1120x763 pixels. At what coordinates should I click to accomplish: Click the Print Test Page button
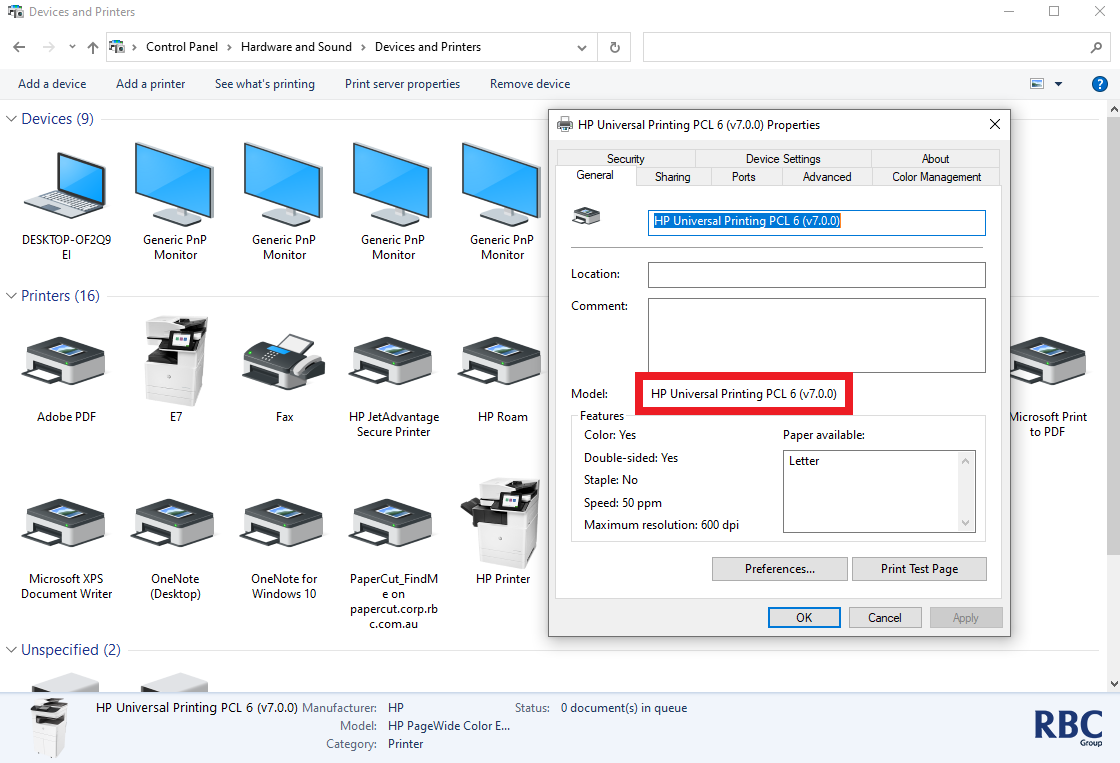[918, 568]
